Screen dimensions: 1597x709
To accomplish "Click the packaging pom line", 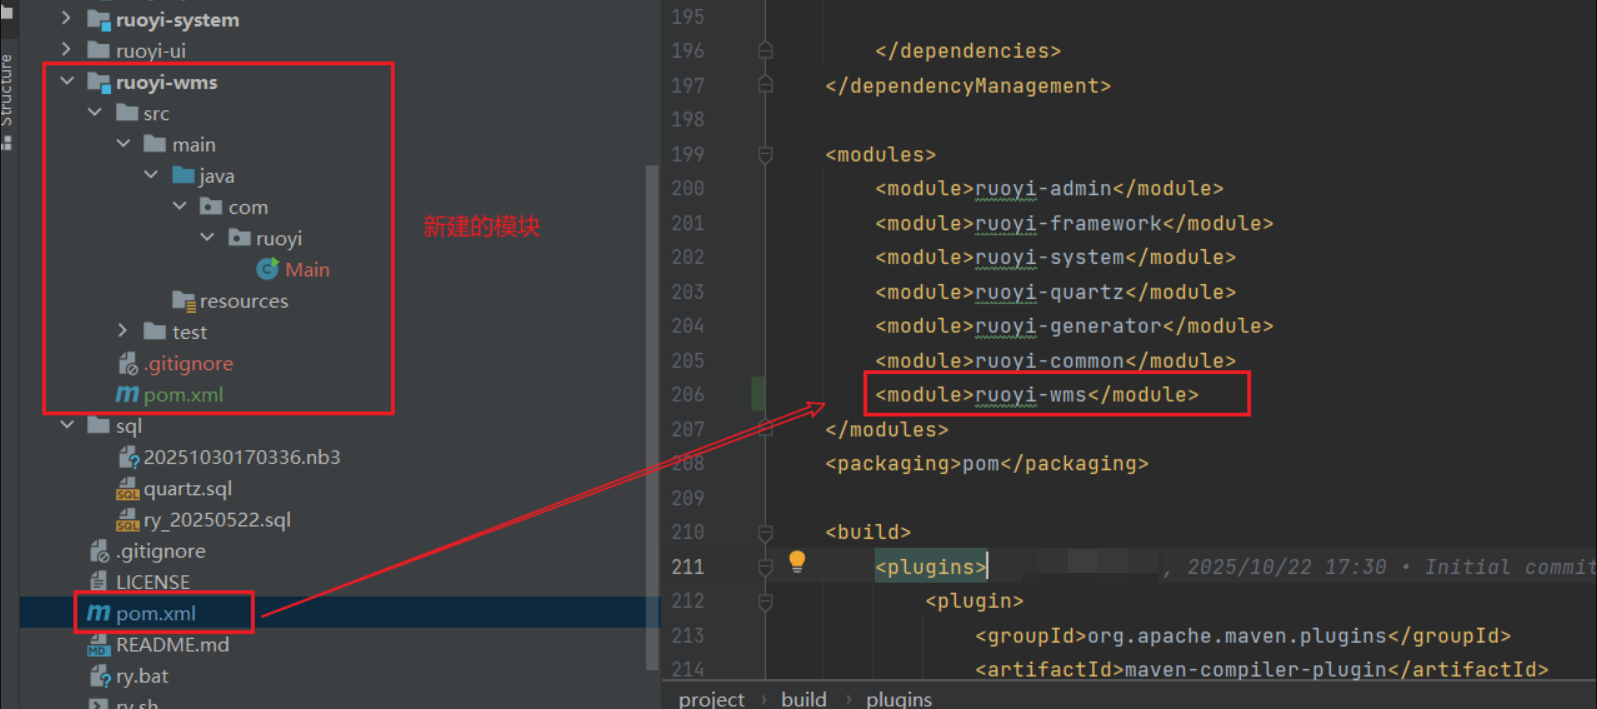I will pos(986,463).
